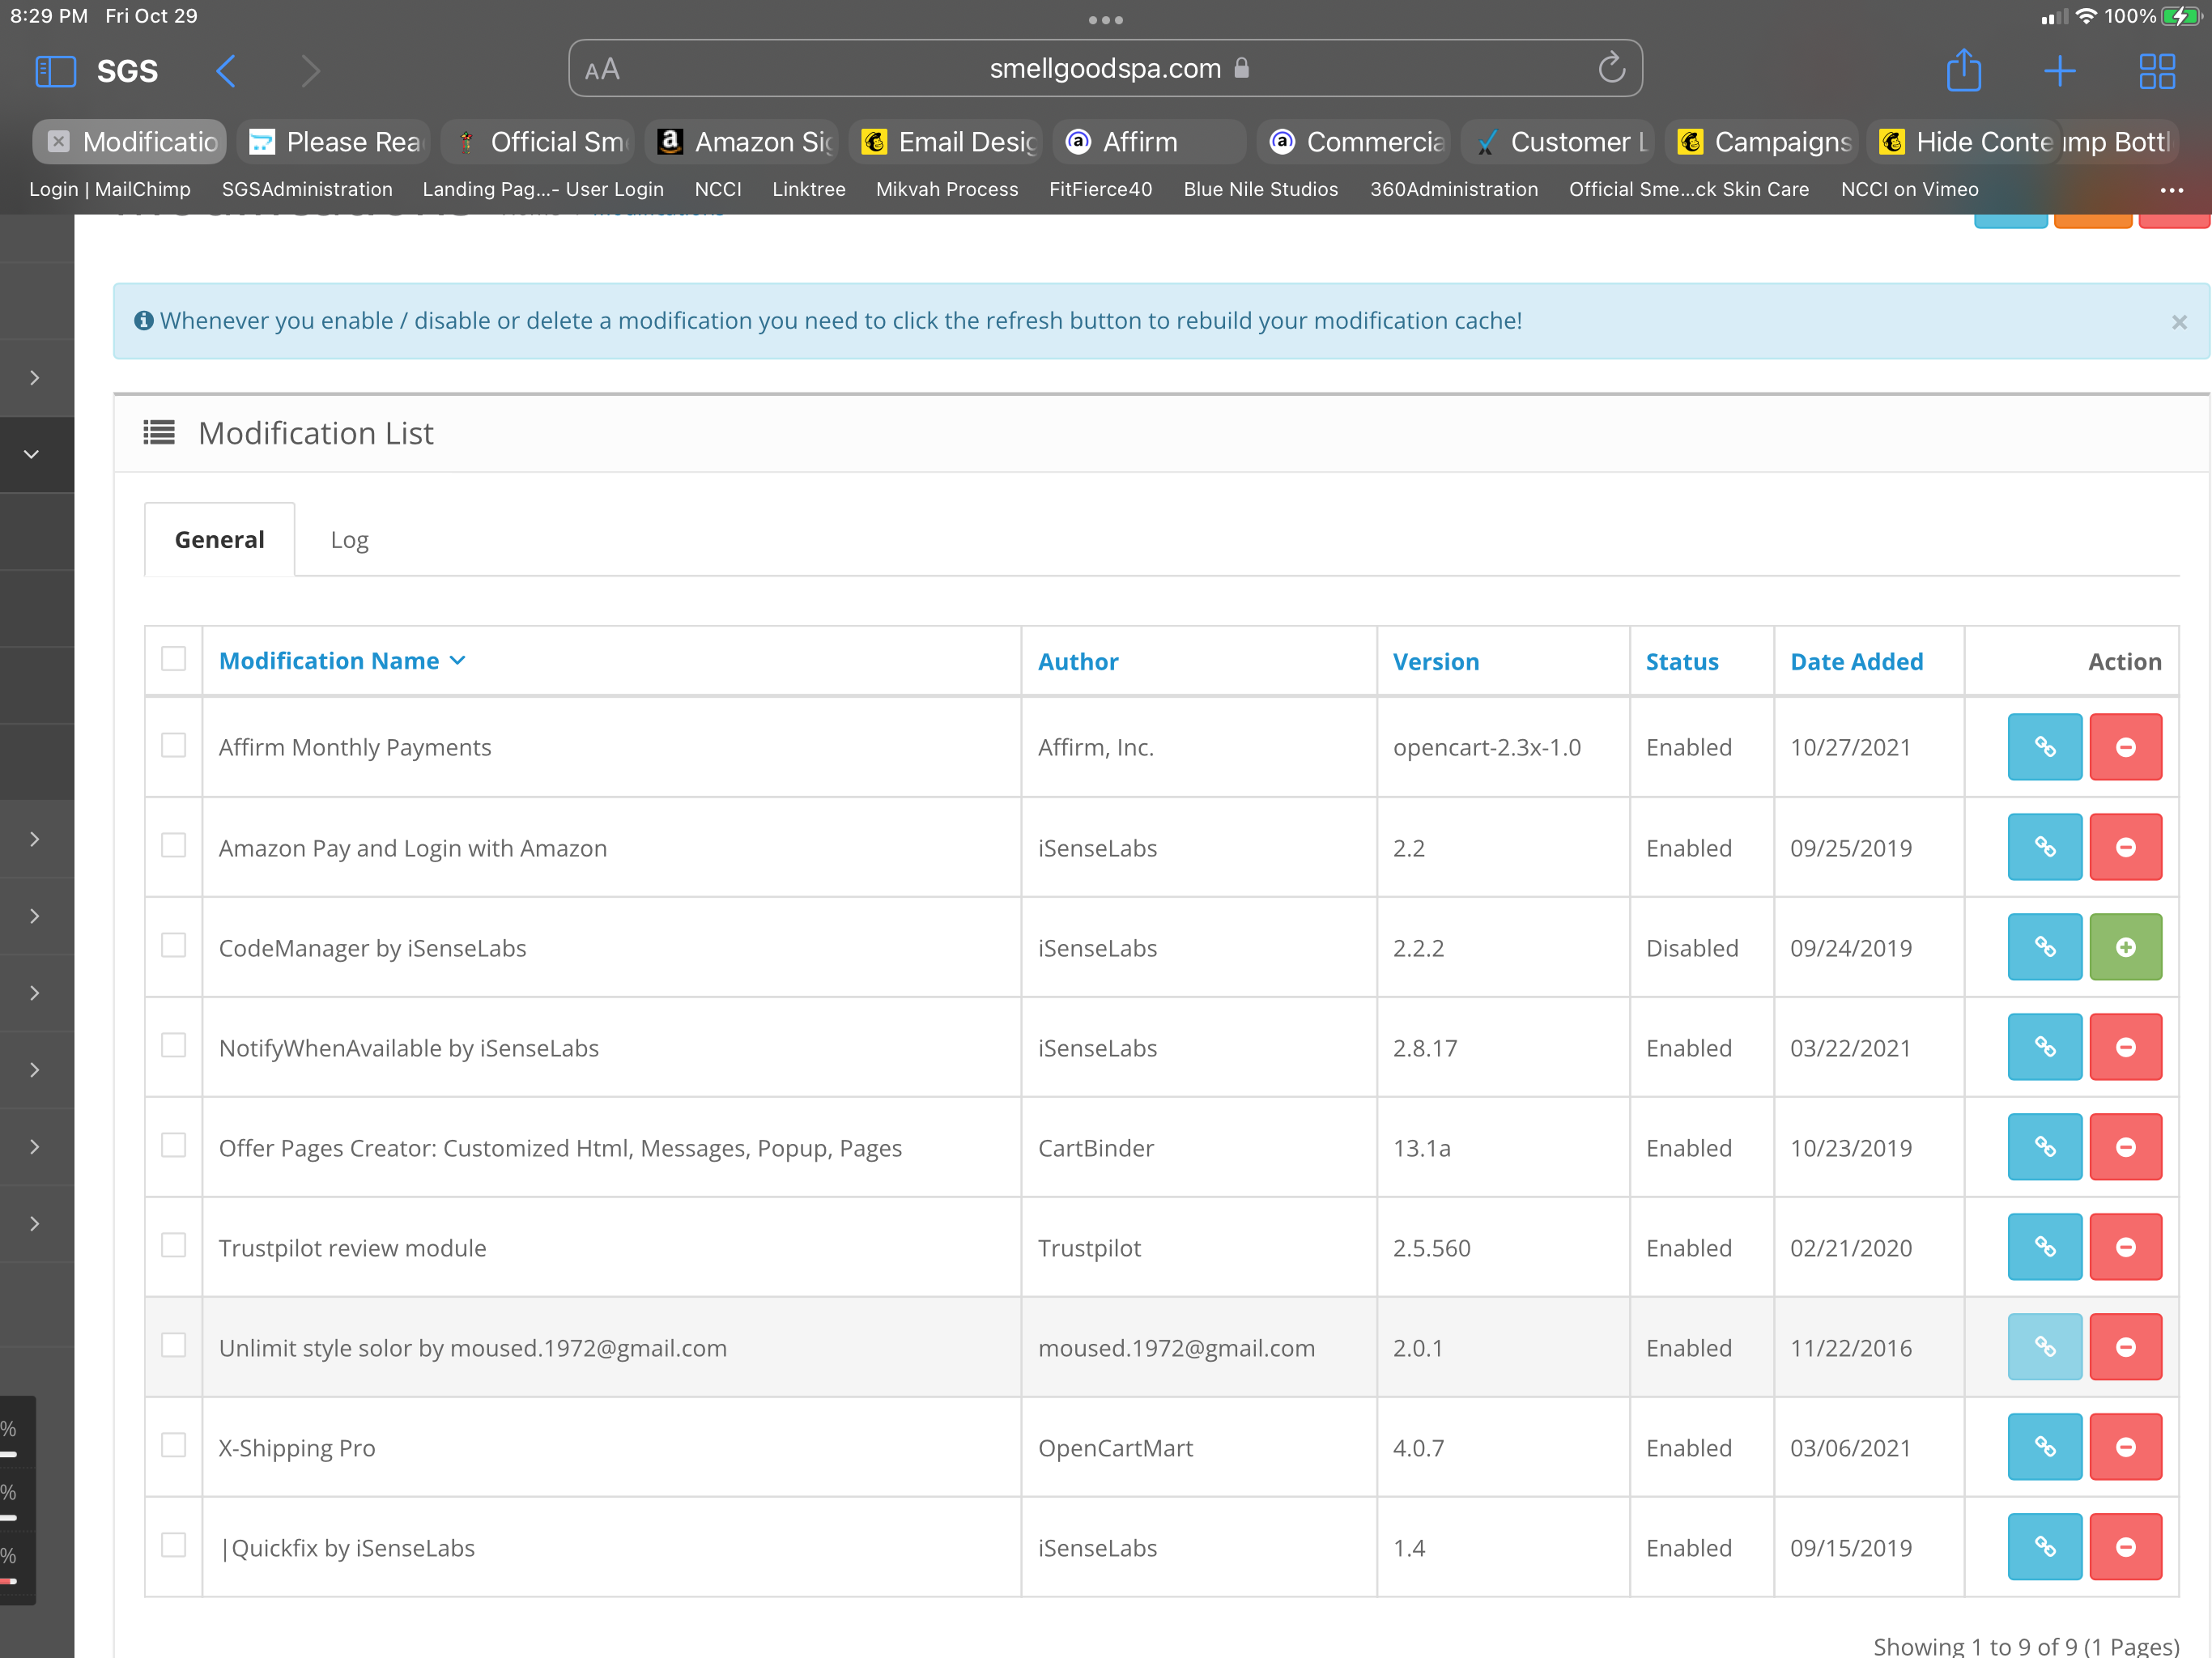Click link icon for X-Shipping Pro
The width and height of the screenshot is (2212, 1658).
click(2044, 1447)
